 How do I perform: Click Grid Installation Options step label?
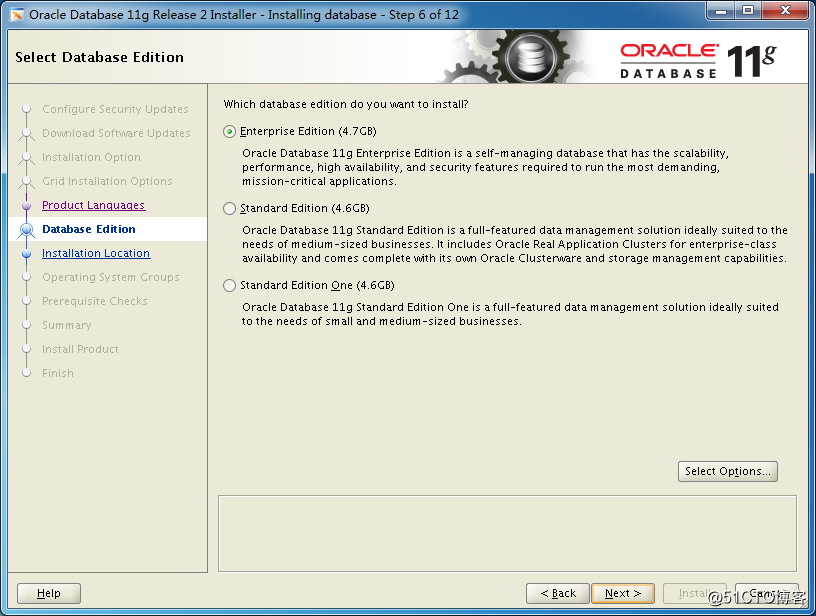pyautogui.click(x=107, y=181)
